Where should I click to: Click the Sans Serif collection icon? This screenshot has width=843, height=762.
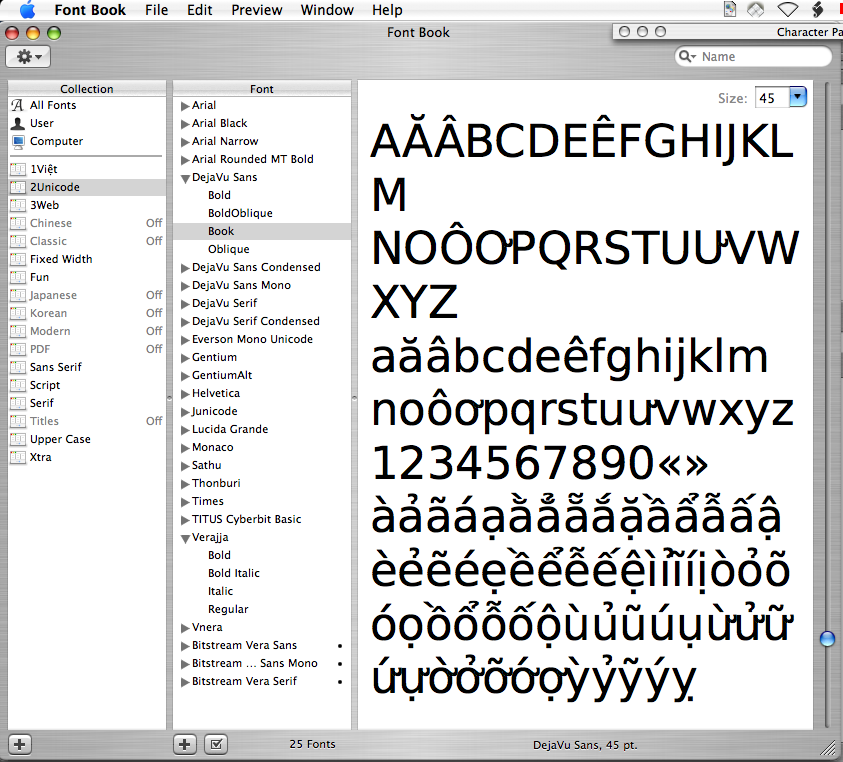(18, 367)
